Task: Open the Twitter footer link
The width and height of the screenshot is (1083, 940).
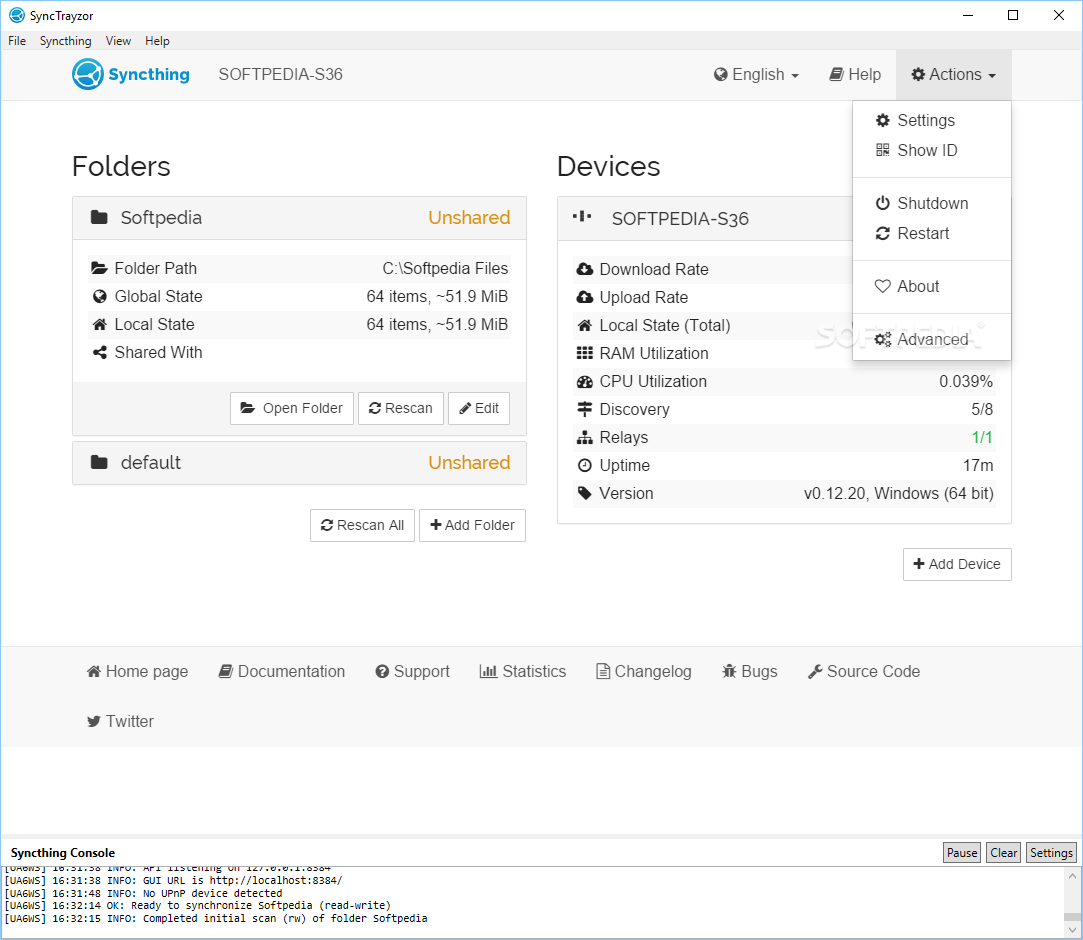Action: [x=120, y=721]
